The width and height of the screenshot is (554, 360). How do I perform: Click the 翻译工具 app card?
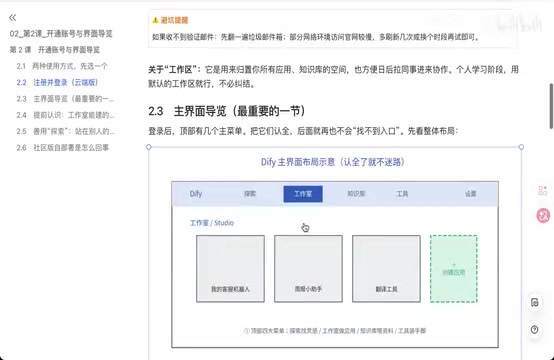pyautogui.click(x=387, y=268)
